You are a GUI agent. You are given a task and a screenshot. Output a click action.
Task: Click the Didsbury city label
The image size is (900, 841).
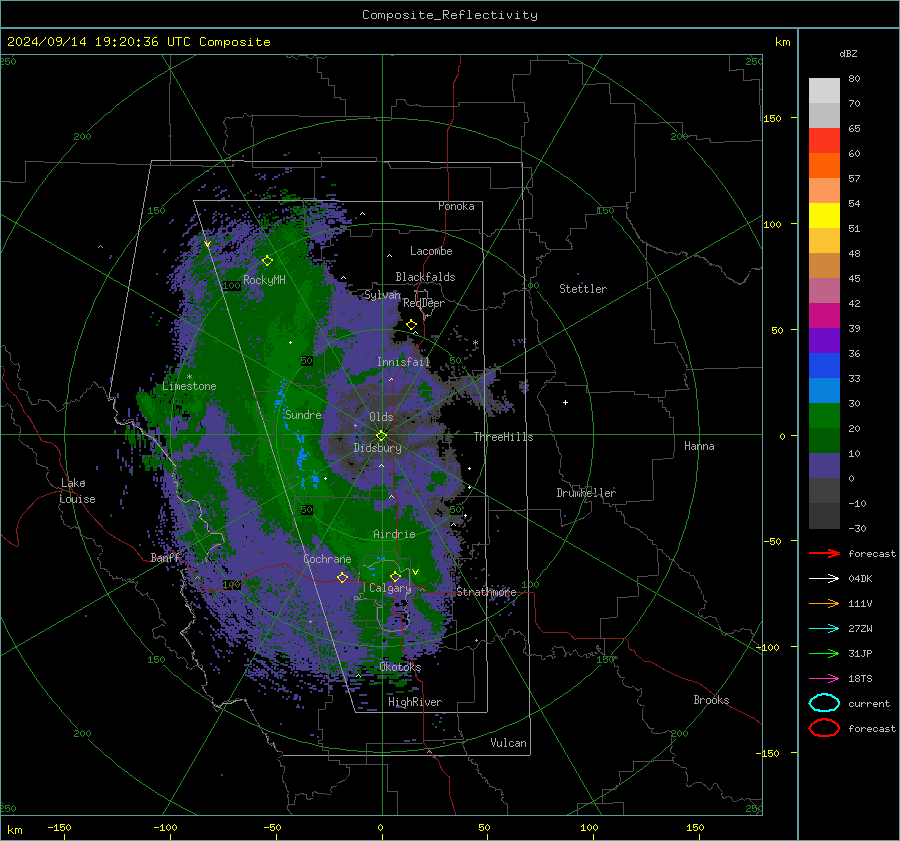pos(378,448)
